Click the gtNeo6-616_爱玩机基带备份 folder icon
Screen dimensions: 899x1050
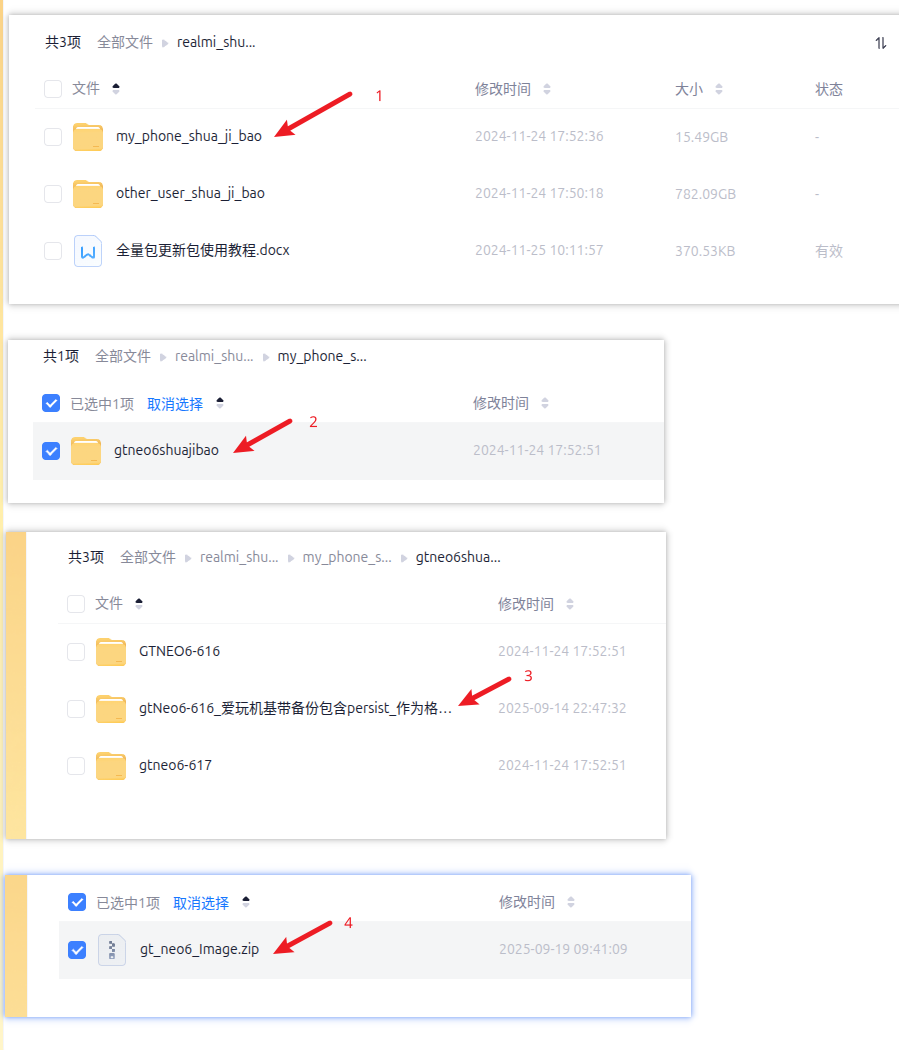point(110,708)
